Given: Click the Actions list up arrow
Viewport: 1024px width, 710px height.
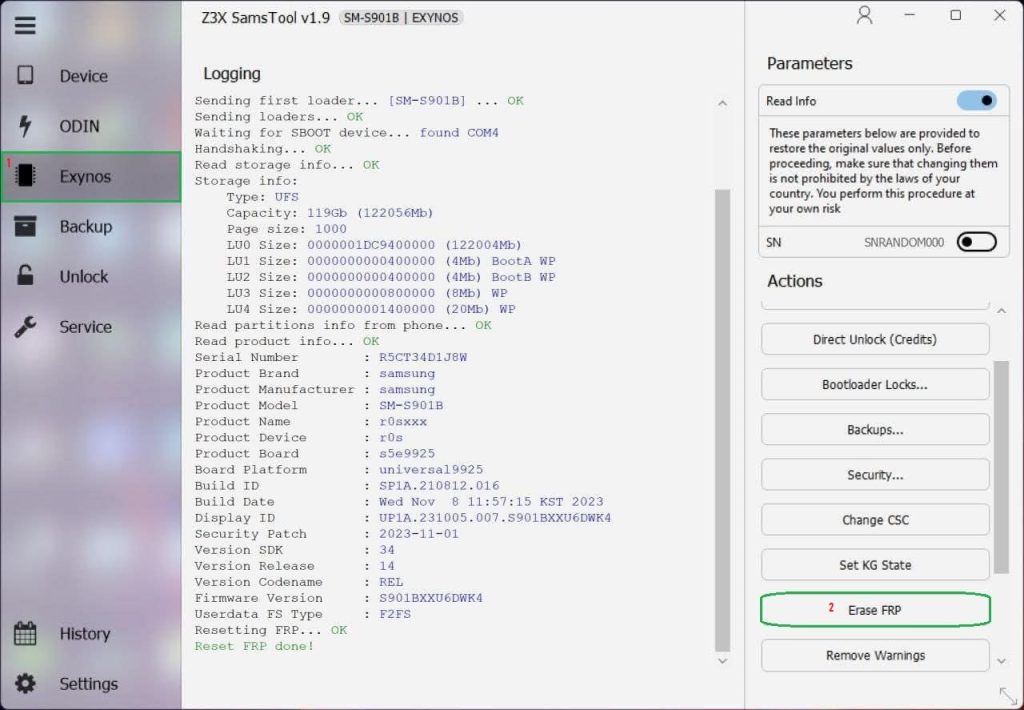Looking at the screenshot, I should 1002,311.
